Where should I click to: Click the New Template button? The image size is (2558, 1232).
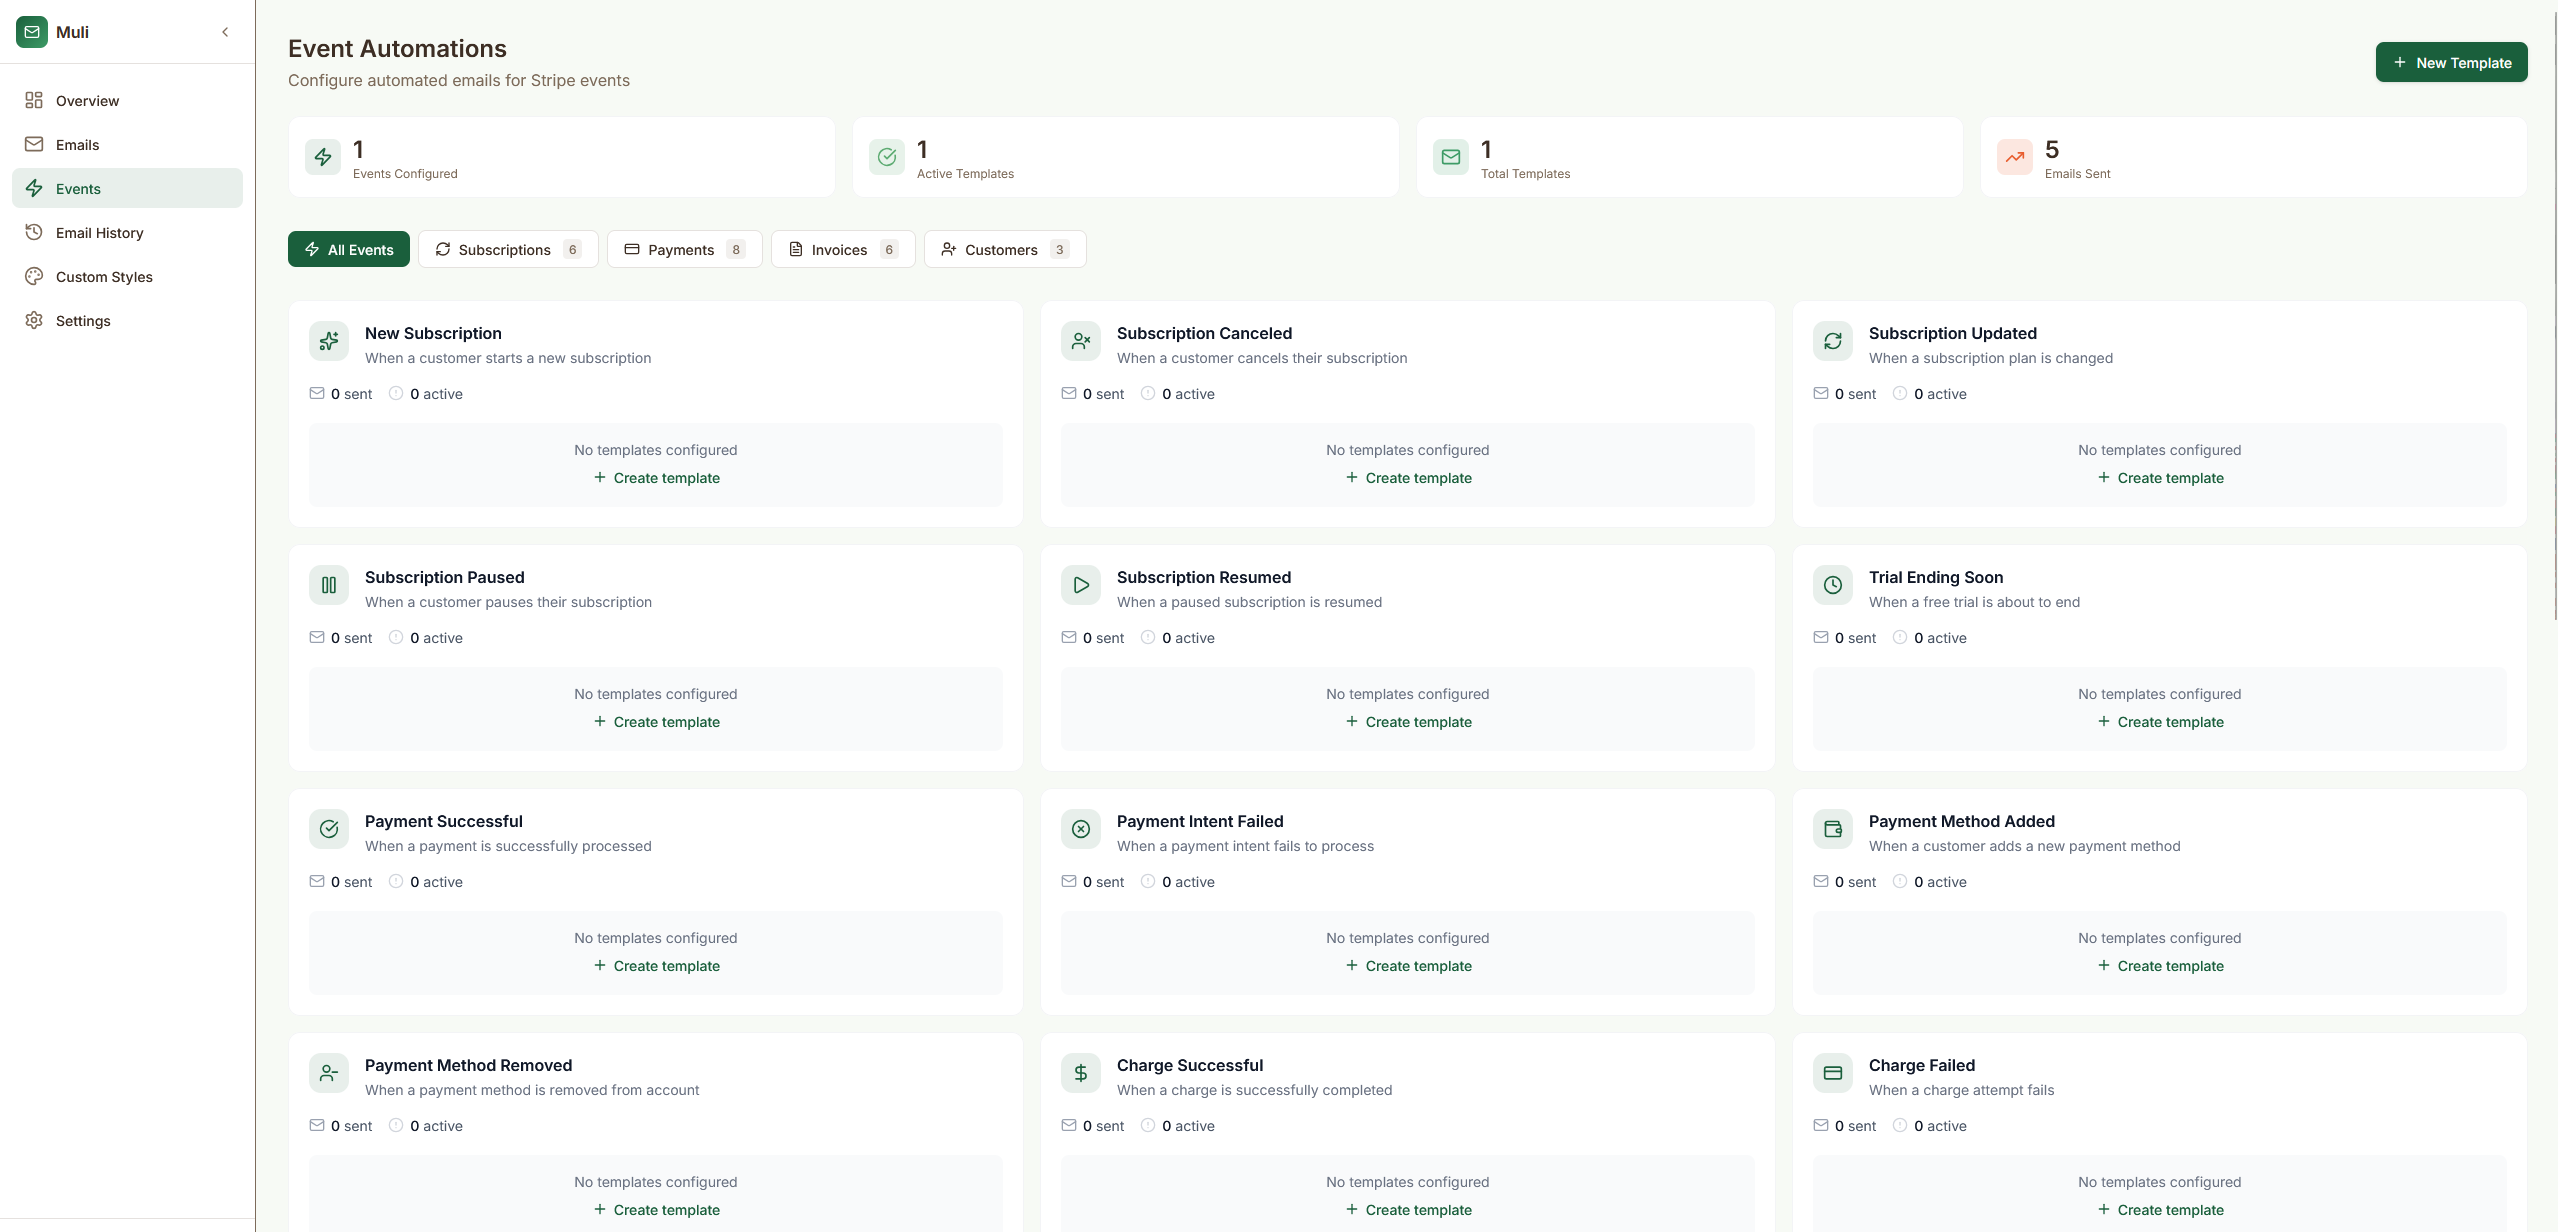click(2451, 61)
